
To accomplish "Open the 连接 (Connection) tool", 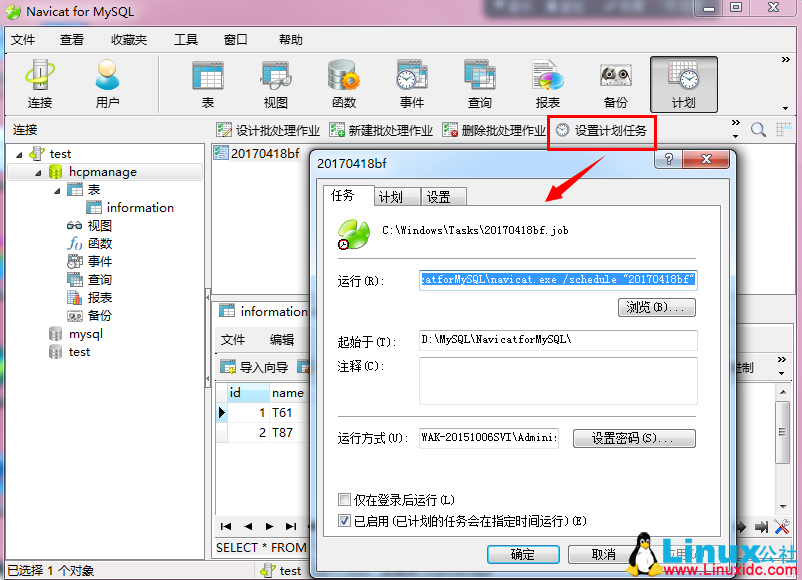I will coord(40,84).
